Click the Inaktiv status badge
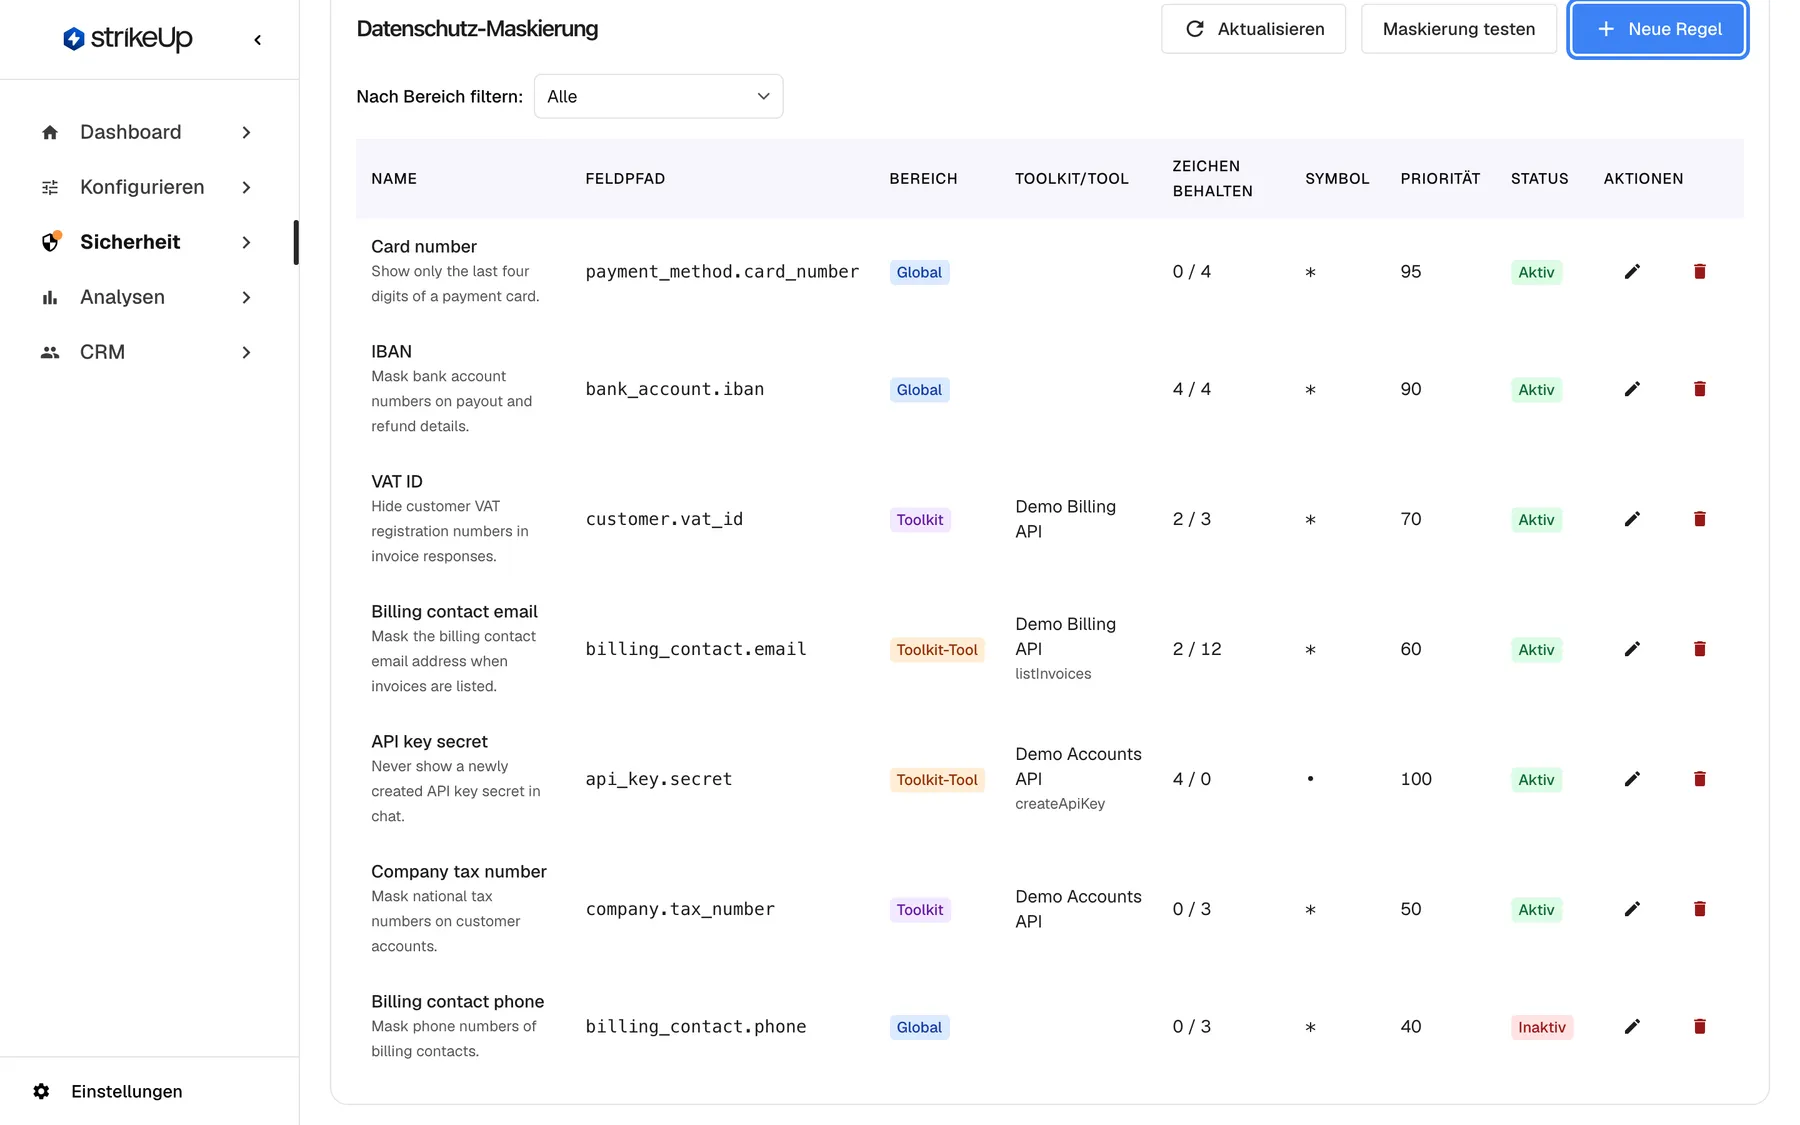 coord(1541,1027)
